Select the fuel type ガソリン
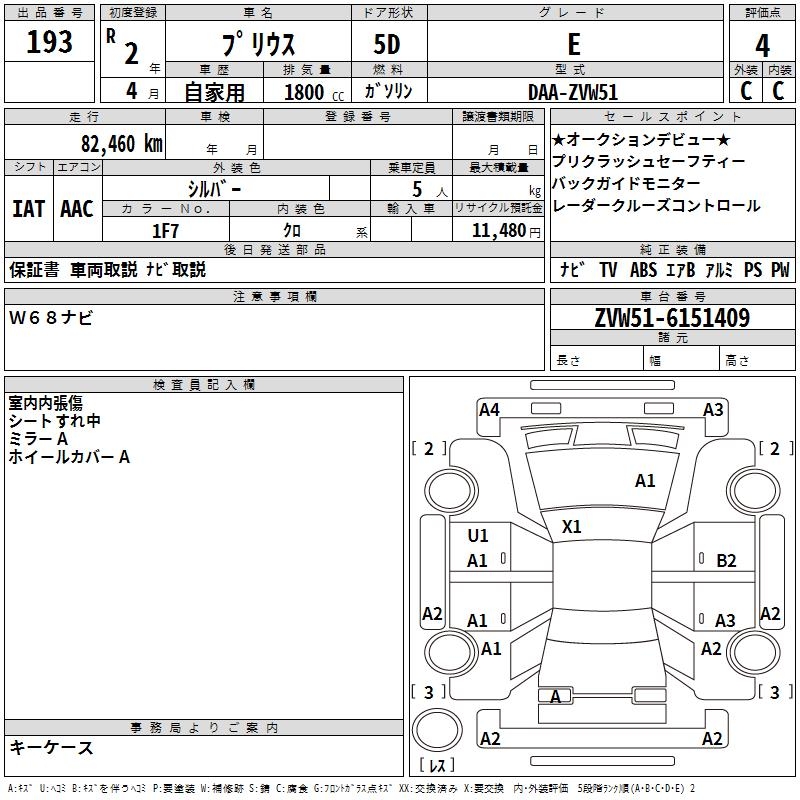Screen dimensions: 800x800 pyautogui.click(x=388, y=91)
